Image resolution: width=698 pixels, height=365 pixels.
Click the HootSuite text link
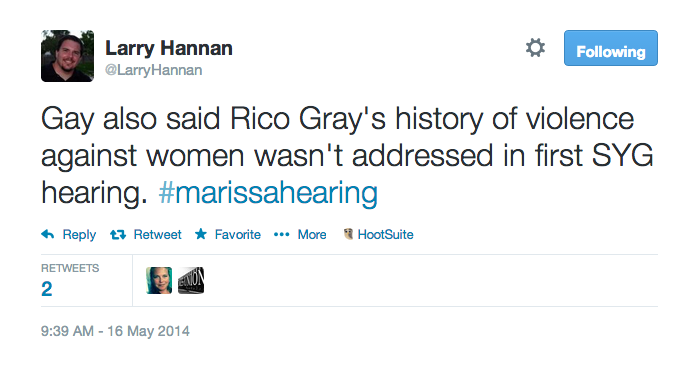click(386, 234)
